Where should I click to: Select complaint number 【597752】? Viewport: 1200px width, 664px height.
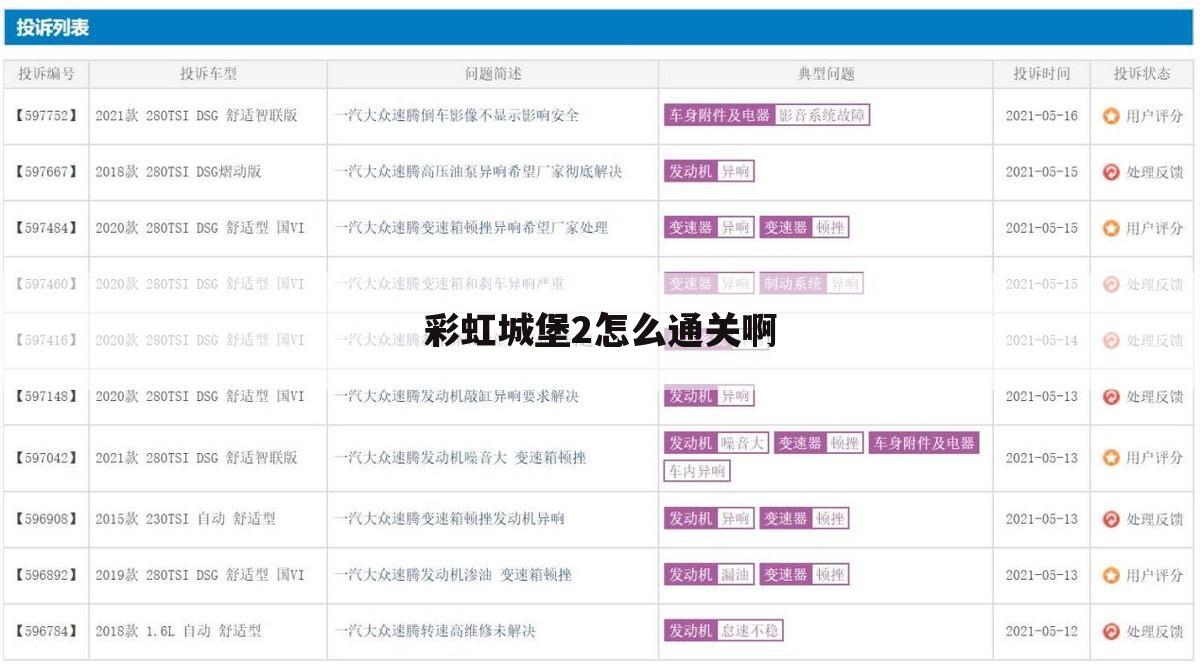point(46,115)
